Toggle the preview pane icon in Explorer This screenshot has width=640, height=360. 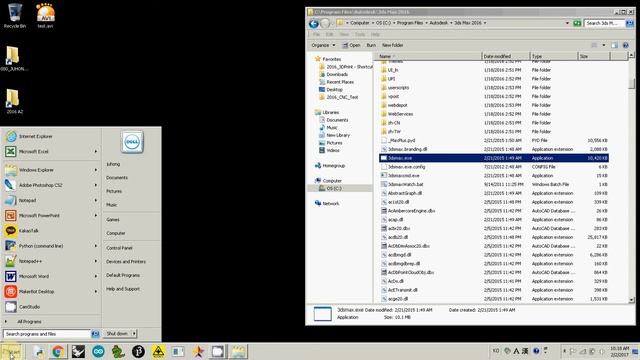tap(614, 45)
